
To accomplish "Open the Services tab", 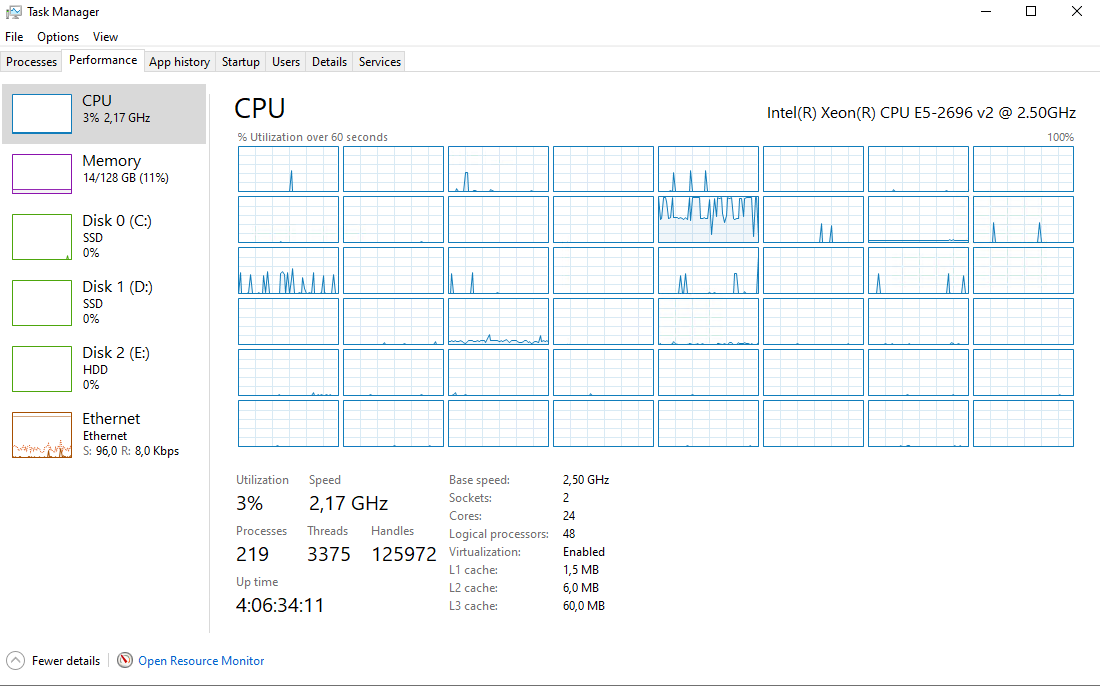I will 379,61.
